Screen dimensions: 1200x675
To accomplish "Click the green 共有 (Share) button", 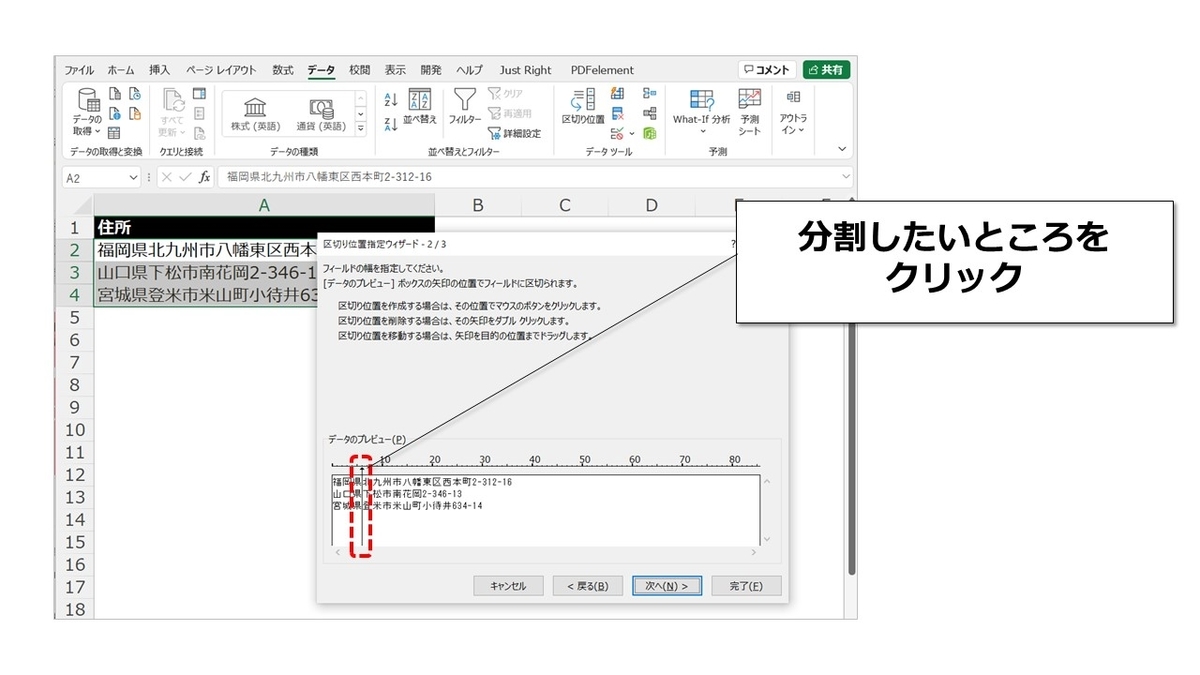I will pos(826,70).
